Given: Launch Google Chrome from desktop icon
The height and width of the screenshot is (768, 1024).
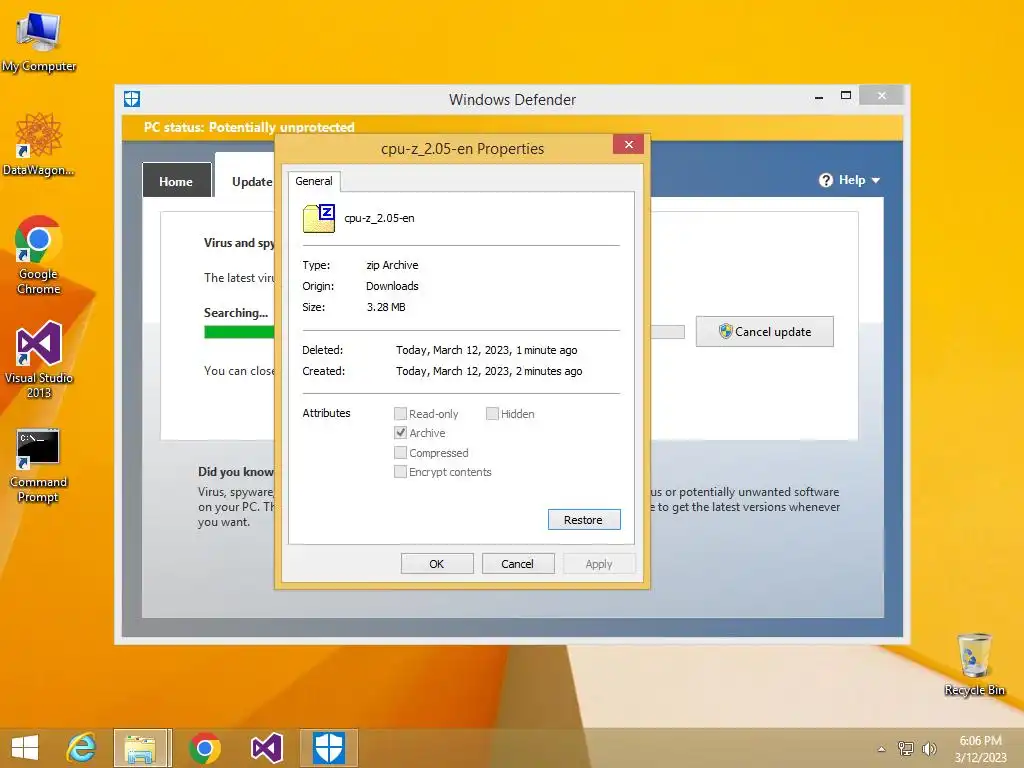Looking at the screenshot, I should tap(39, 255).
